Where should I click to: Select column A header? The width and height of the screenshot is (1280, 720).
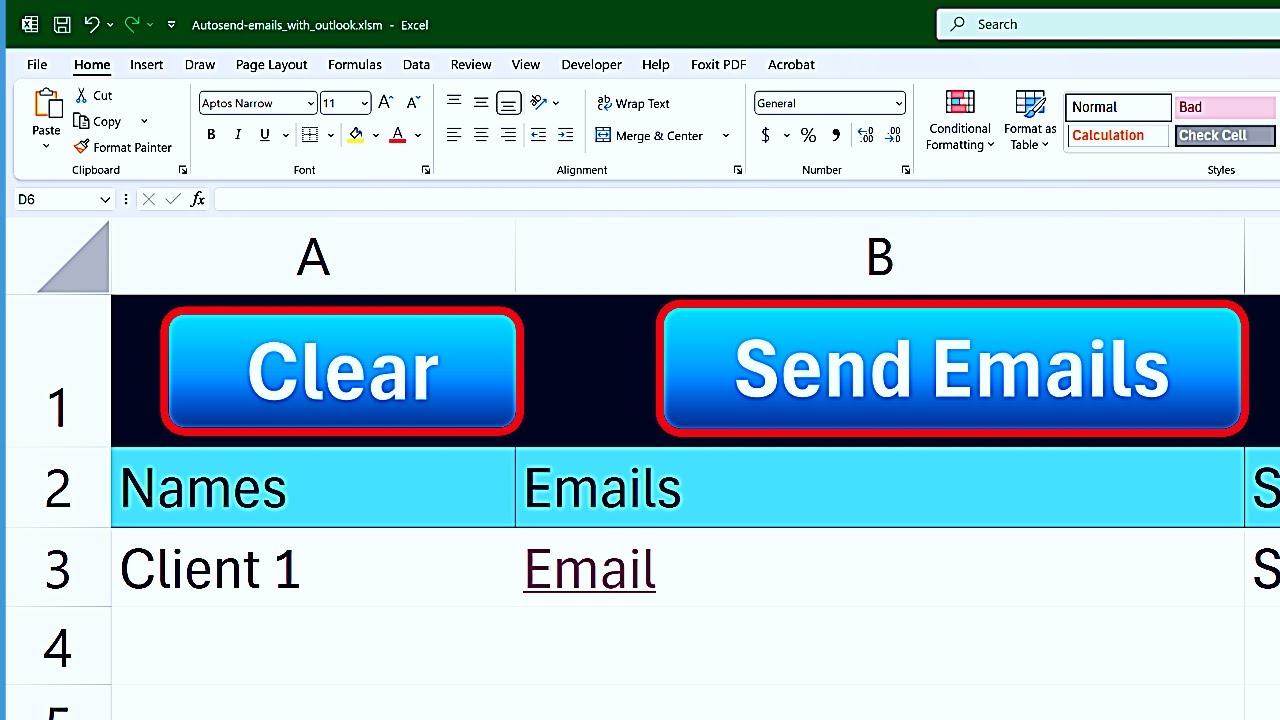tap(313, 258)
